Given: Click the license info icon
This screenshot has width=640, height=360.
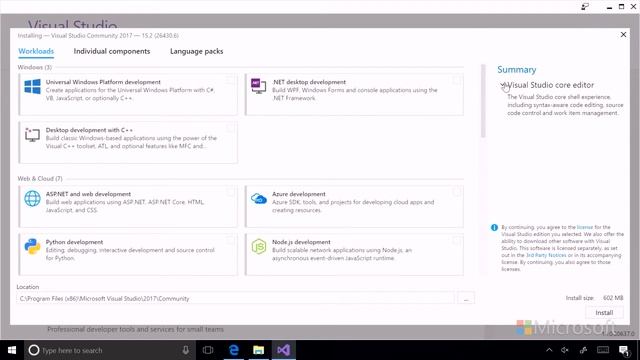Looking at the screenshot, I should tap(494, 227).
